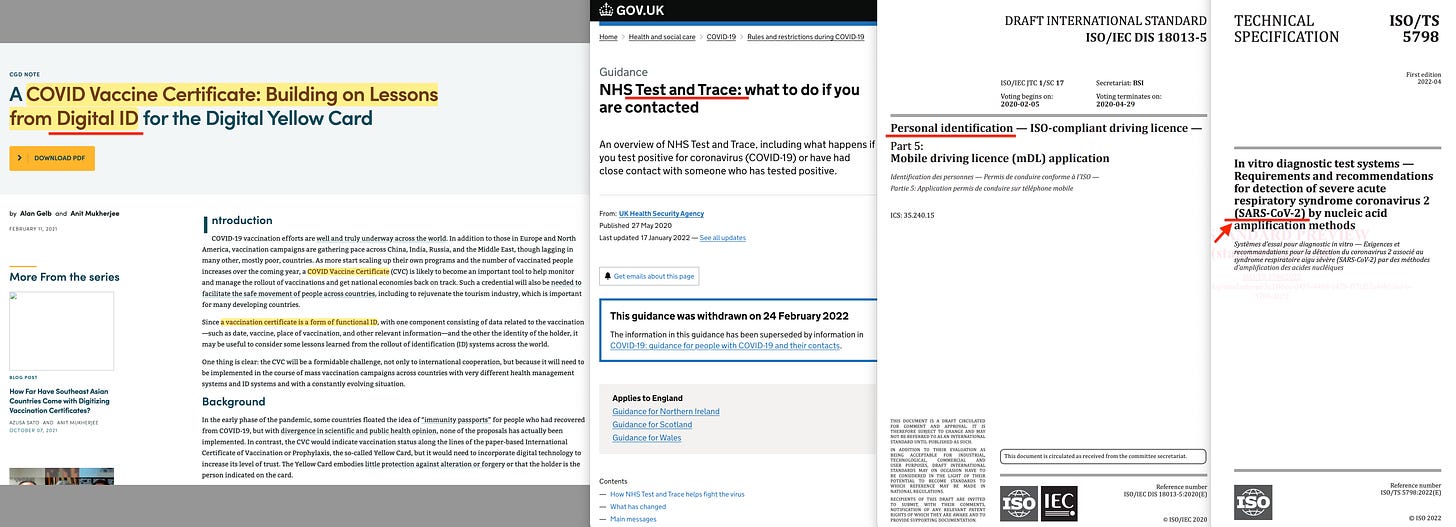Click the COVID Vaccine Certificate article title

(224, 107)
